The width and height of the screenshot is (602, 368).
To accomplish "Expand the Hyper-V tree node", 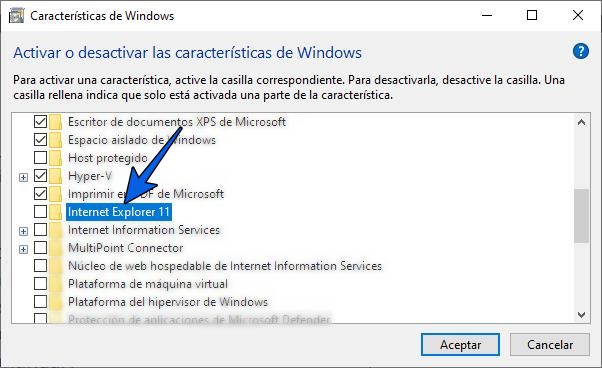I will coord(23,177).
